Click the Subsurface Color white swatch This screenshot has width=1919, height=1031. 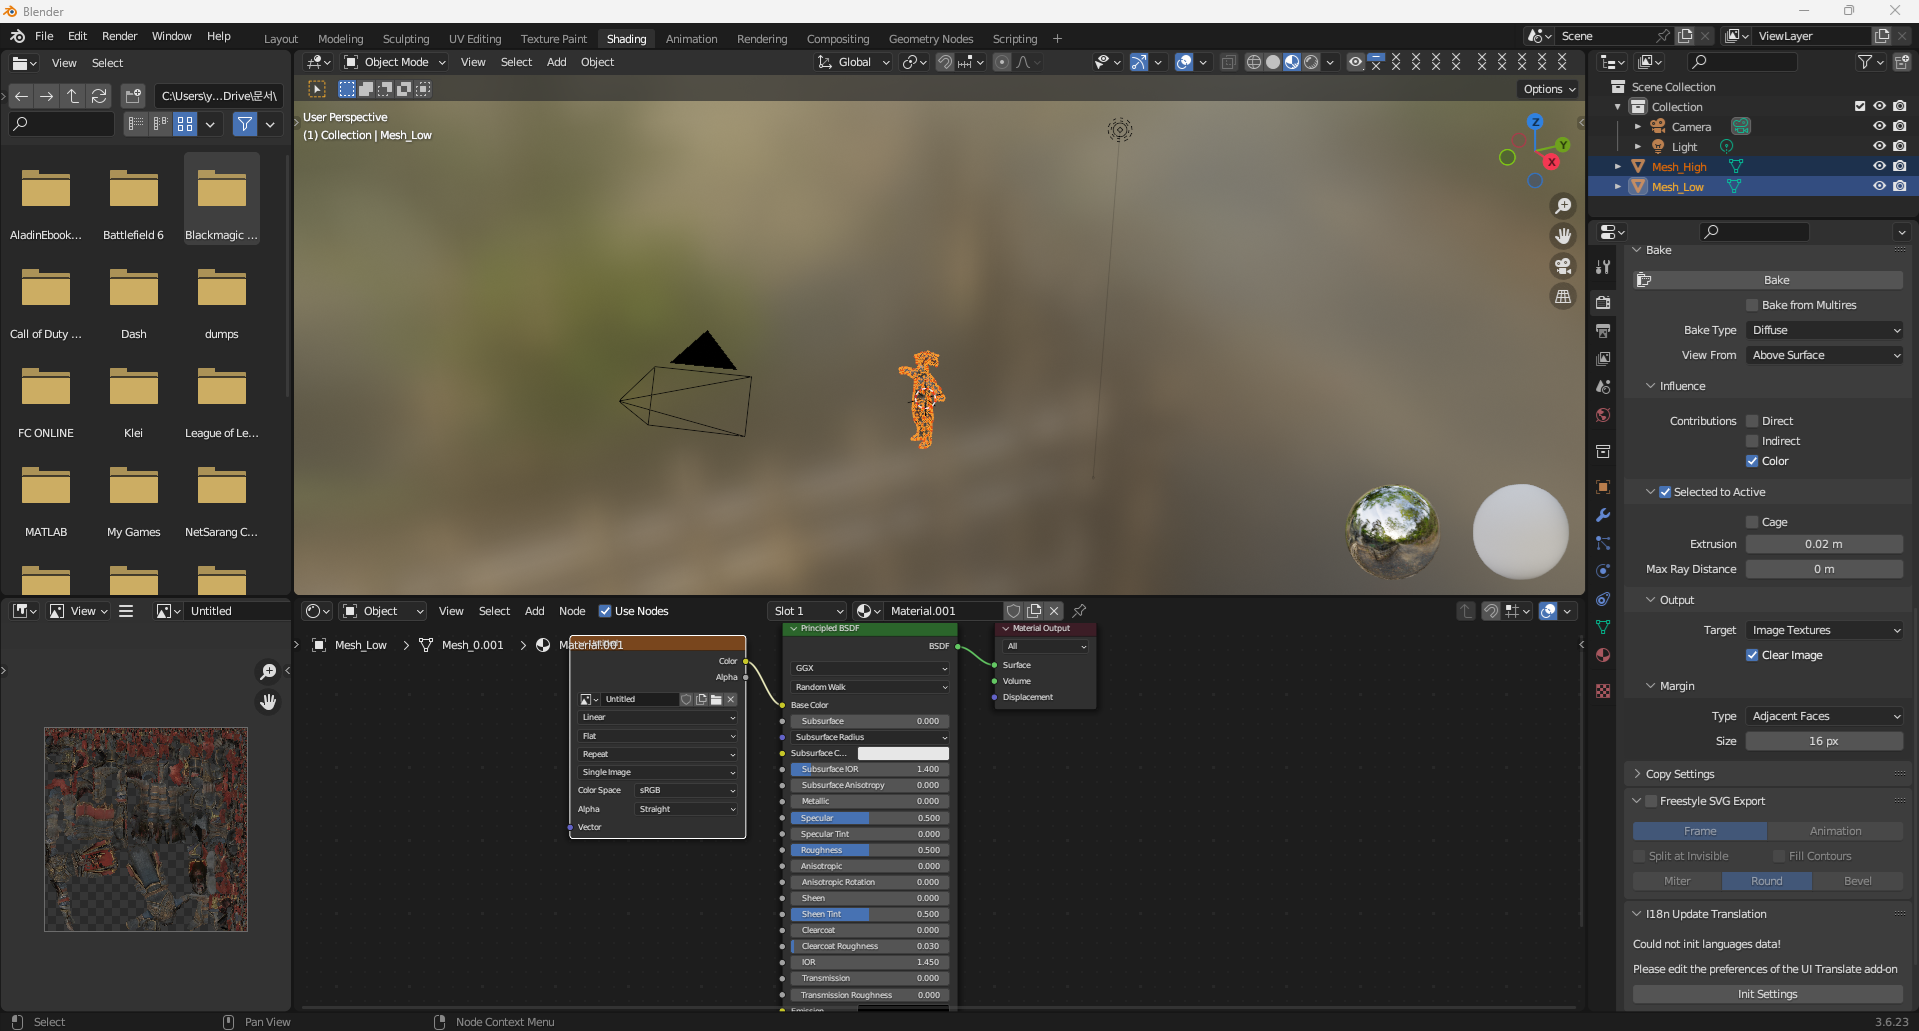click(903, 753)
